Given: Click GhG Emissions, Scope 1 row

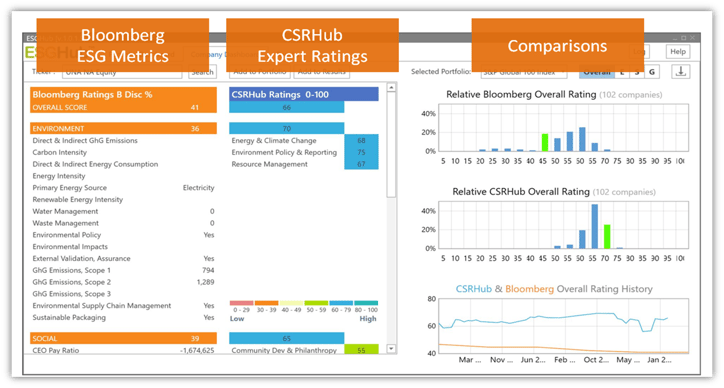Looking at the screenshot, I should (x=123, y=270).
